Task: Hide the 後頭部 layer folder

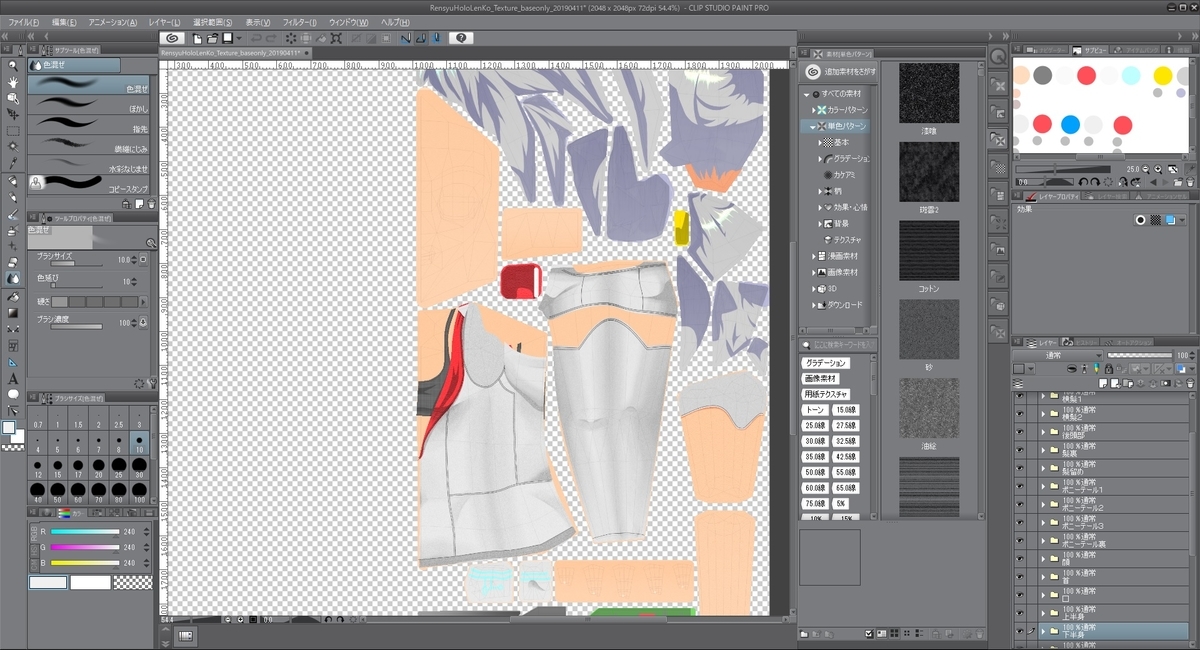Action: click(1019, 432)
